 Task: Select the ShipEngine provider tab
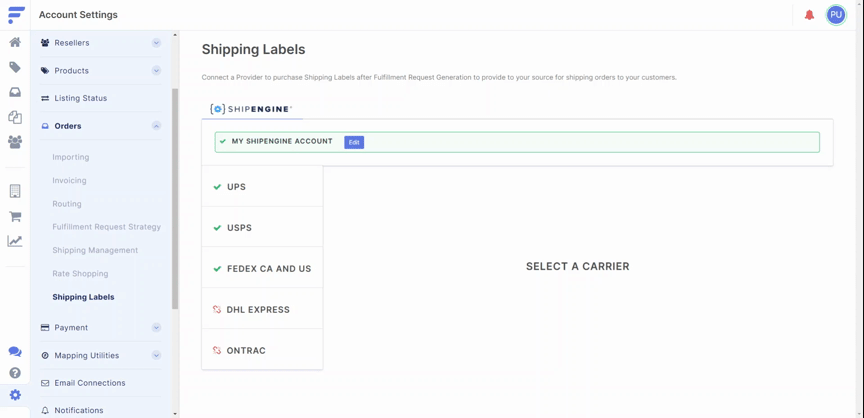(252, 109)
